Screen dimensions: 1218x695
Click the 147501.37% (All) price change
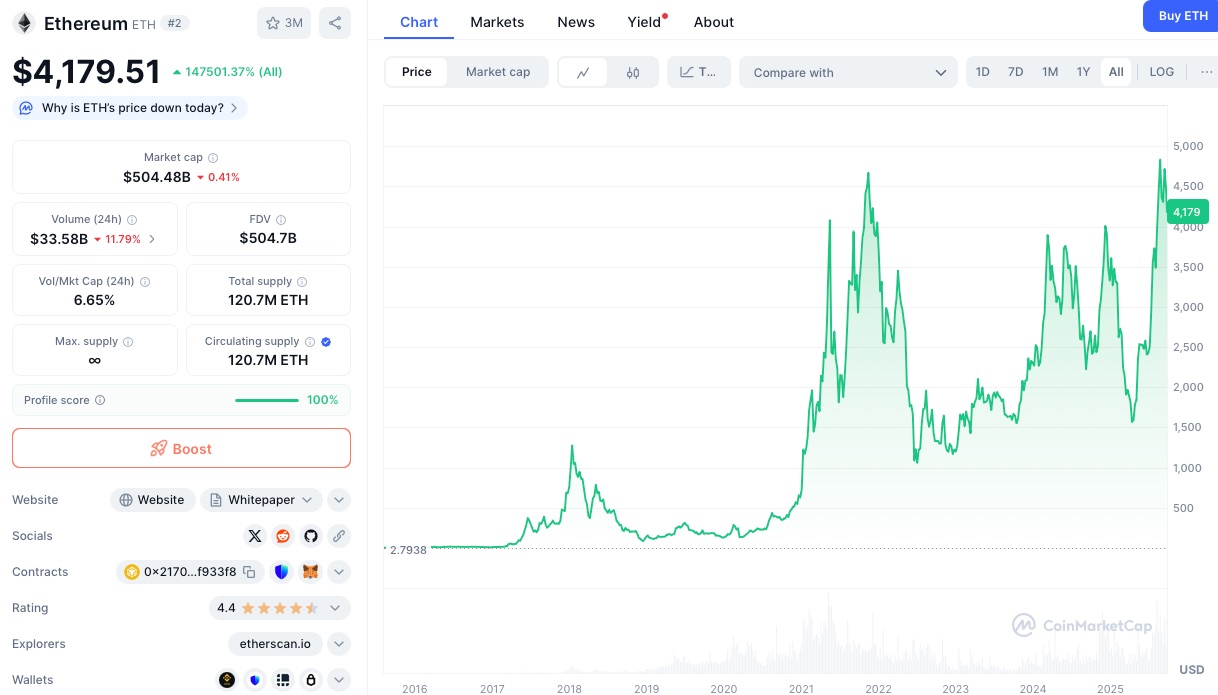tap(227, 72)
